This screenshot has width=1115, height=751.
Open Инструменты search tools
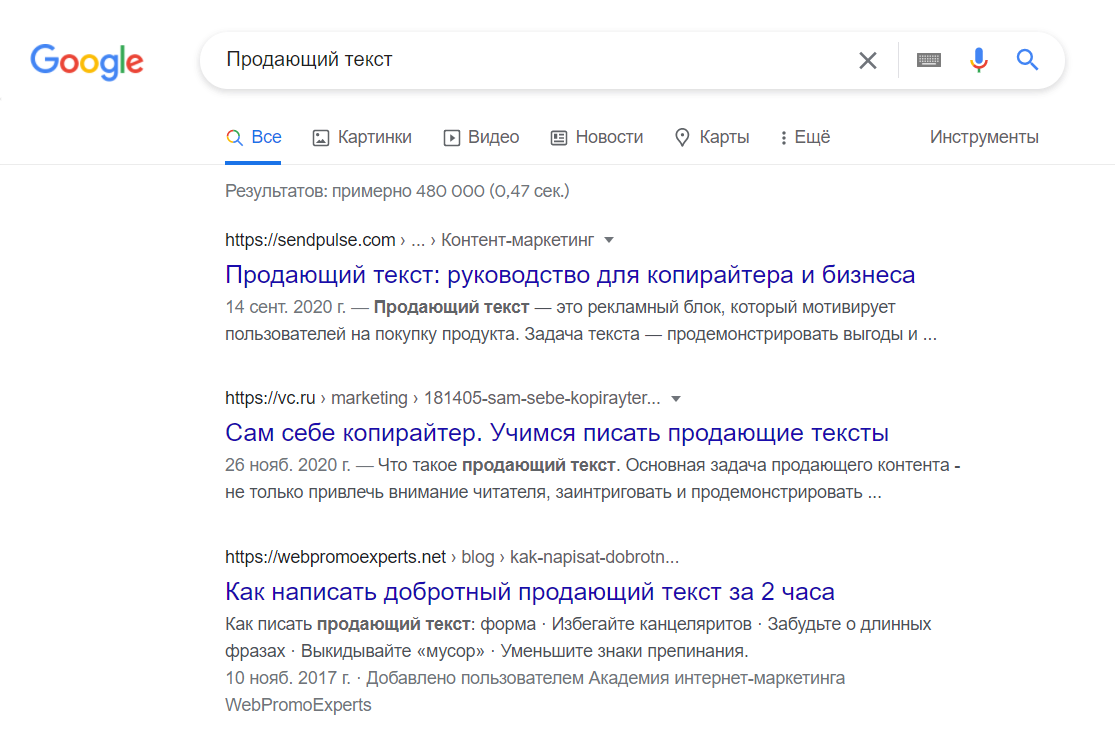pos(984,138)
